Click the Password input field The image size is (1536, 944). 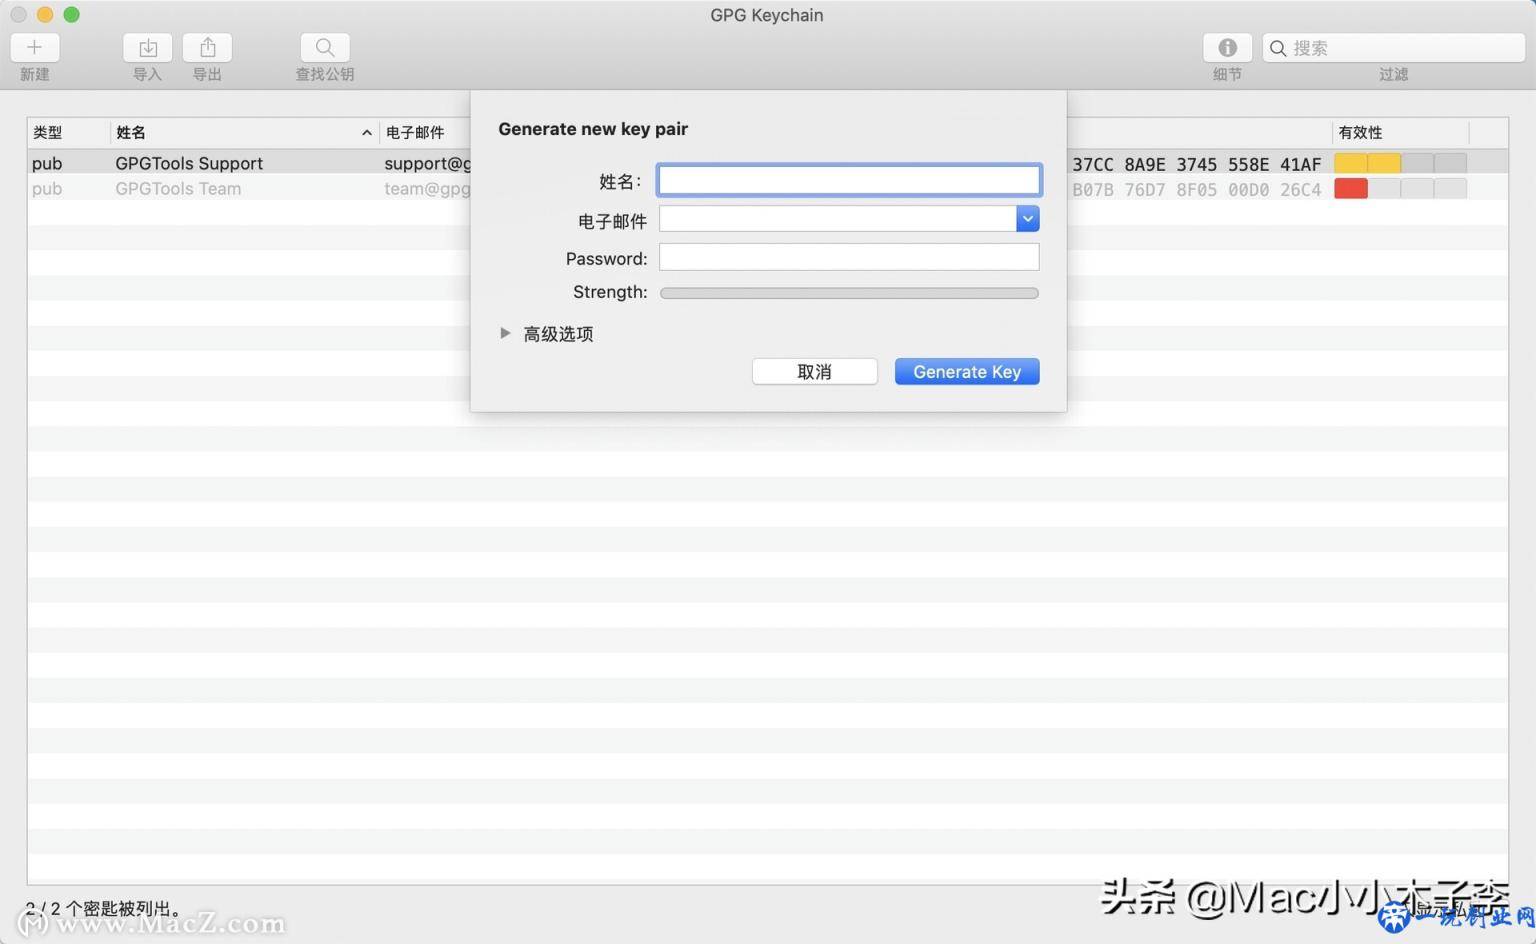click(849, 257)
